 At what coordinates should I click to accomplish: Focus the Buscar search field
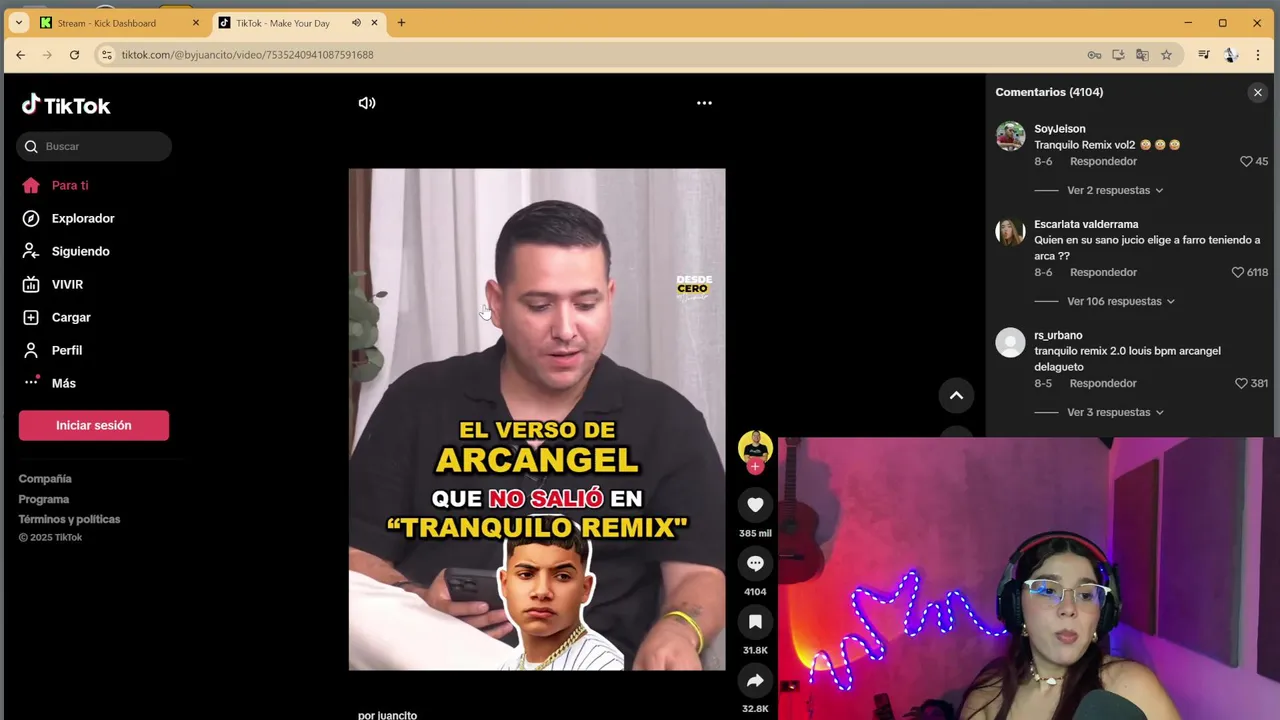[94, 146]
